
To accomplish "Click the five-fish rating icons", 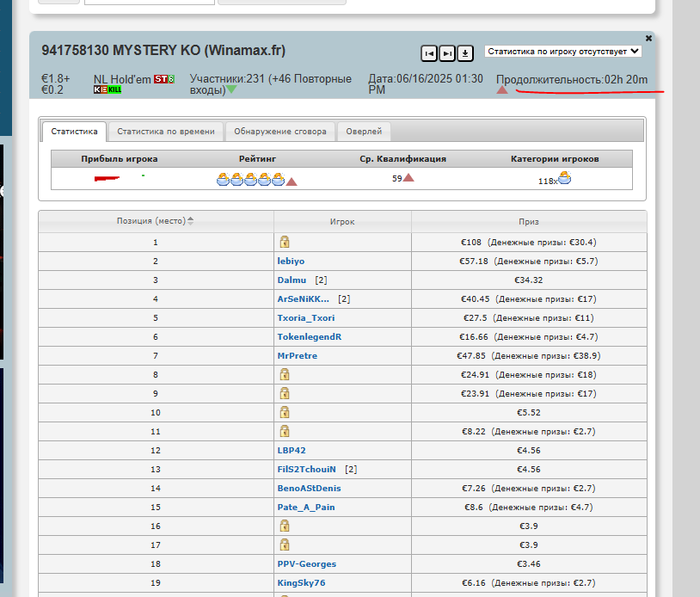I will coord(250,180).
